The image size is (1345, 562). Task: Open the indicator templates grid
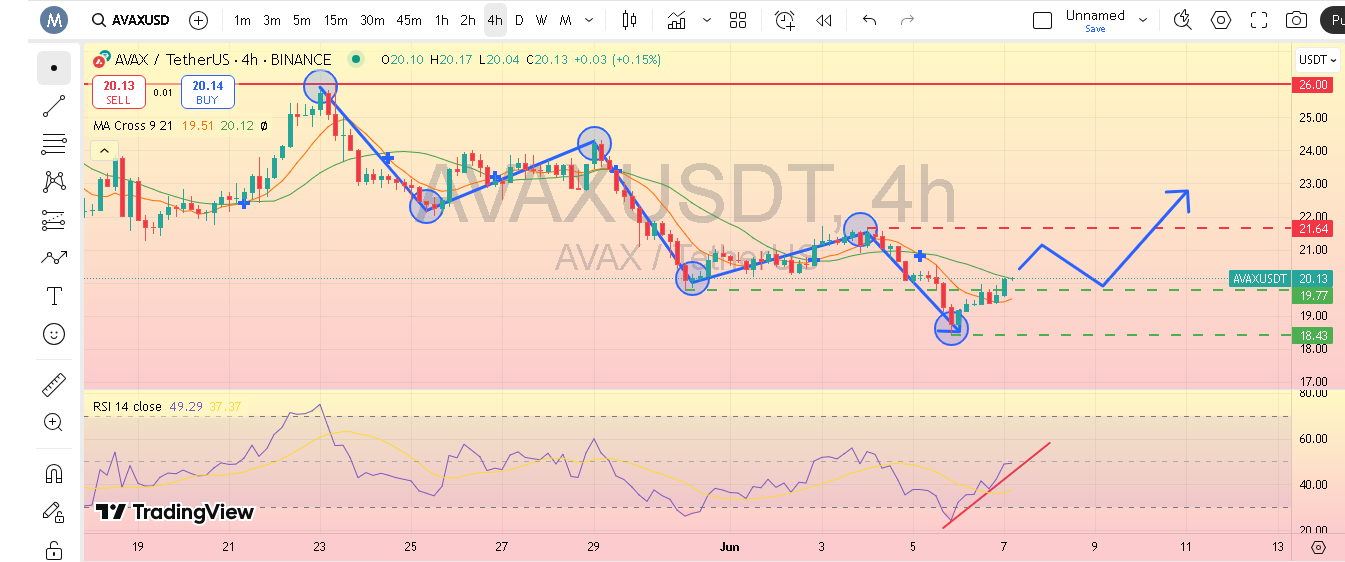pyautogui.click(x=738, y=20)
